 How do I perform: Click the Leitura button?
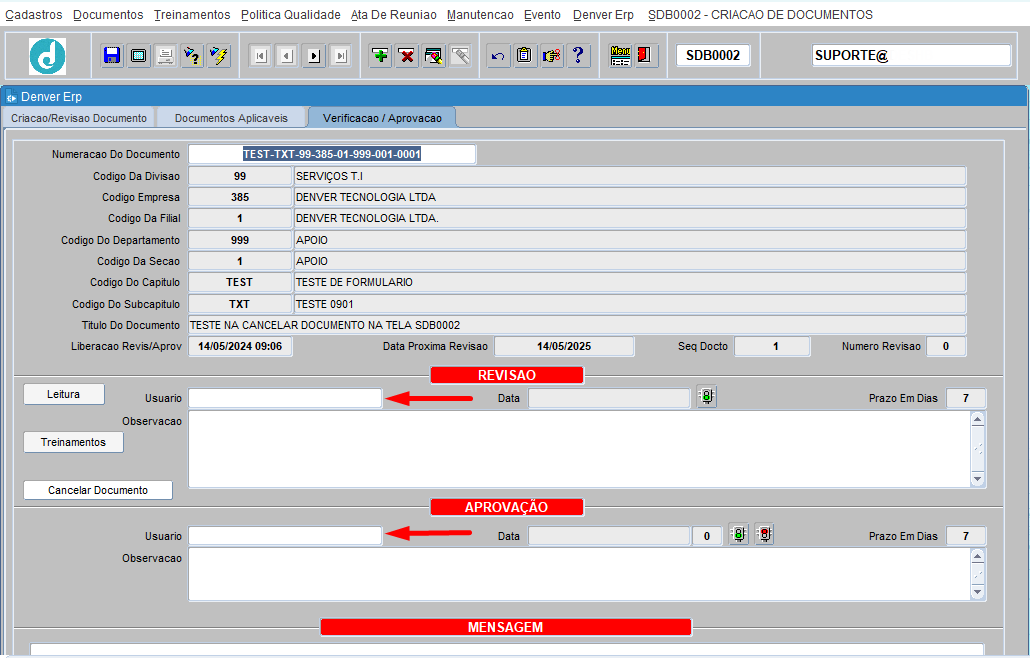click(x=64, y=394)
